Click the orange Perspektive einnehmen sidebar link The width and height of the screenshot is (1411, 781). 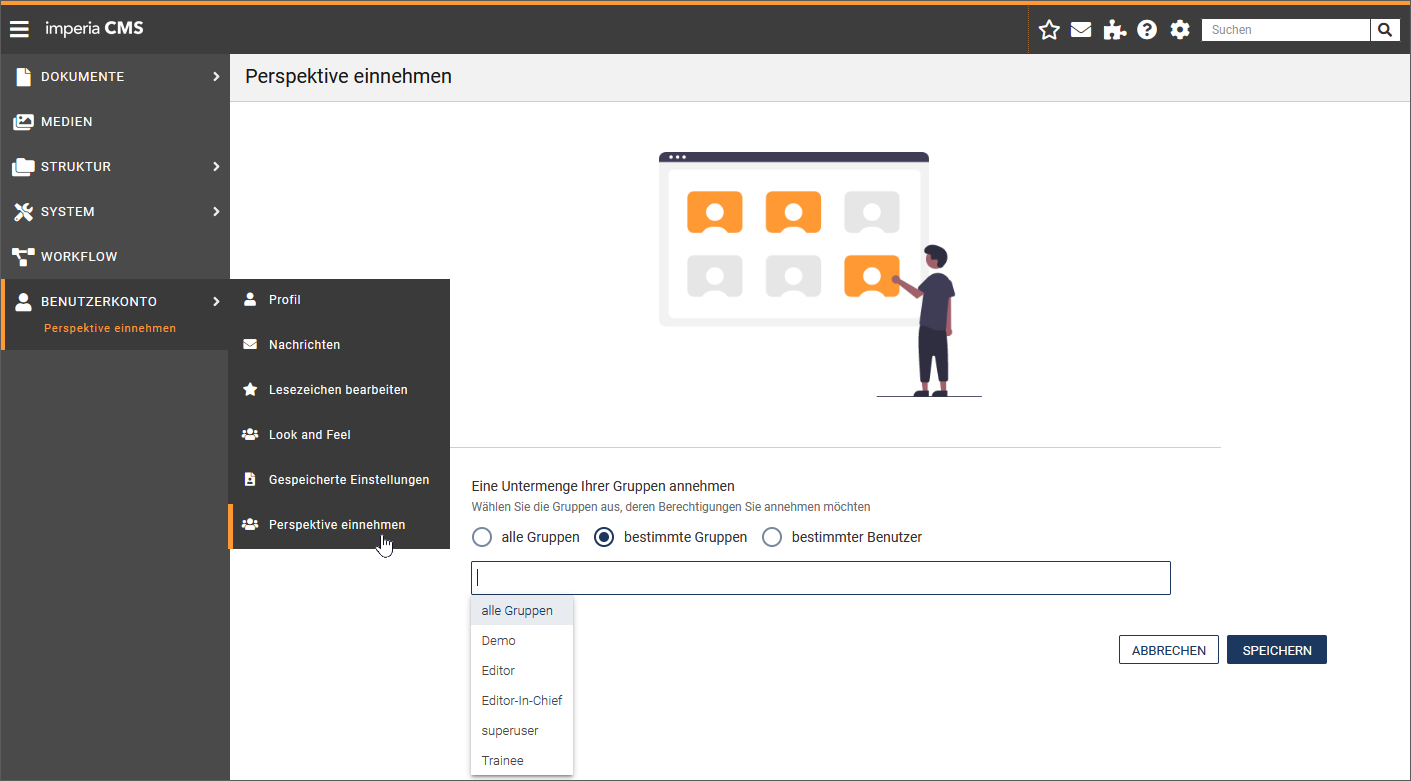click(110, 328)
